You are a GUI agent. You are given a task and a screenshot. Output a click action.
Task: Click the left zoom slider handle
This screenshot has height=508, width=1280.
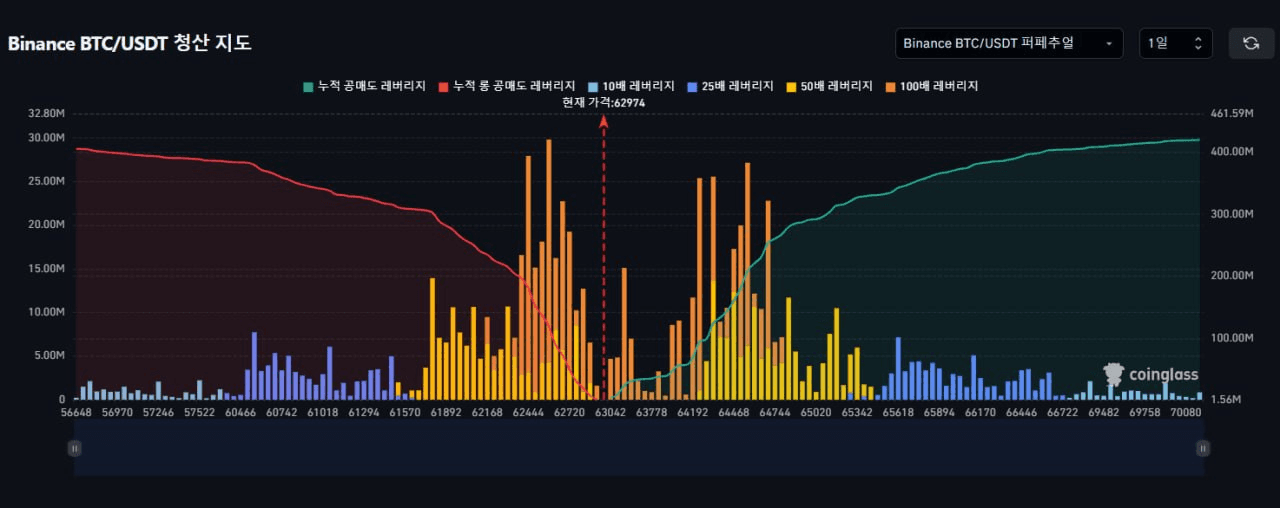(x=74, y=449)
